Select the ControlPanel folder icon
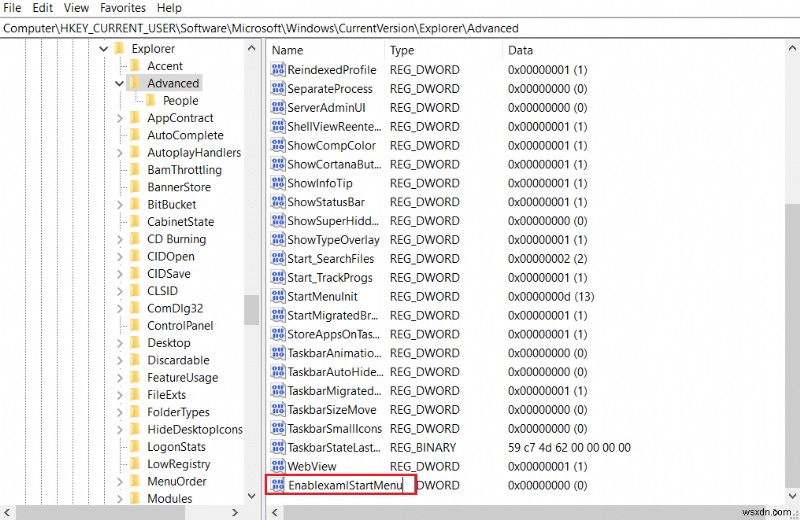Screen dimensions: 800x520 tap(135, 326)
